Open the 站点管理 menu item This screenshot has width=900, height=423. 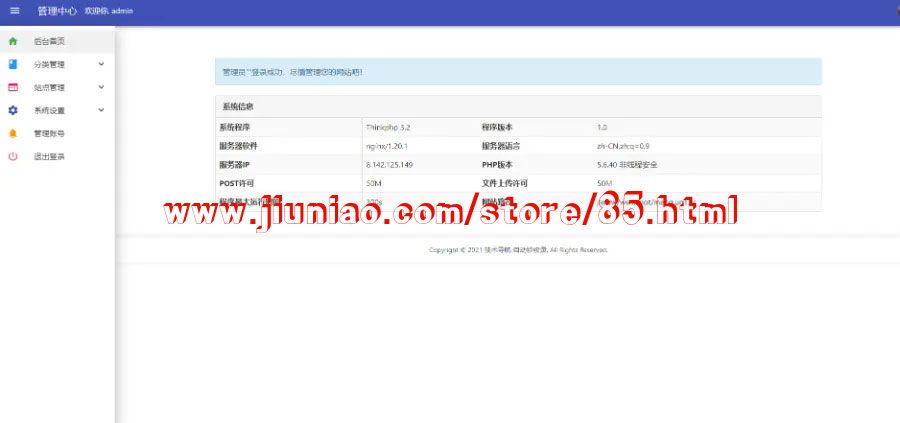(57, 87)
